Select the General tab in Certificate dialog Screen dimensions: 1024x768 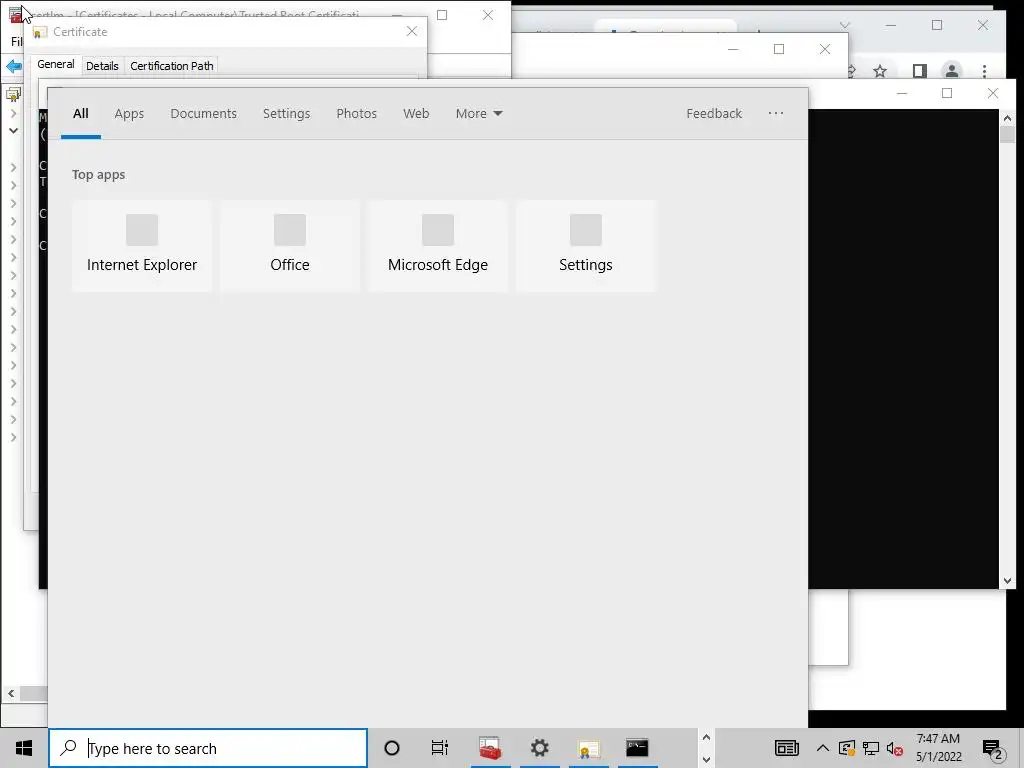(56, 65)
